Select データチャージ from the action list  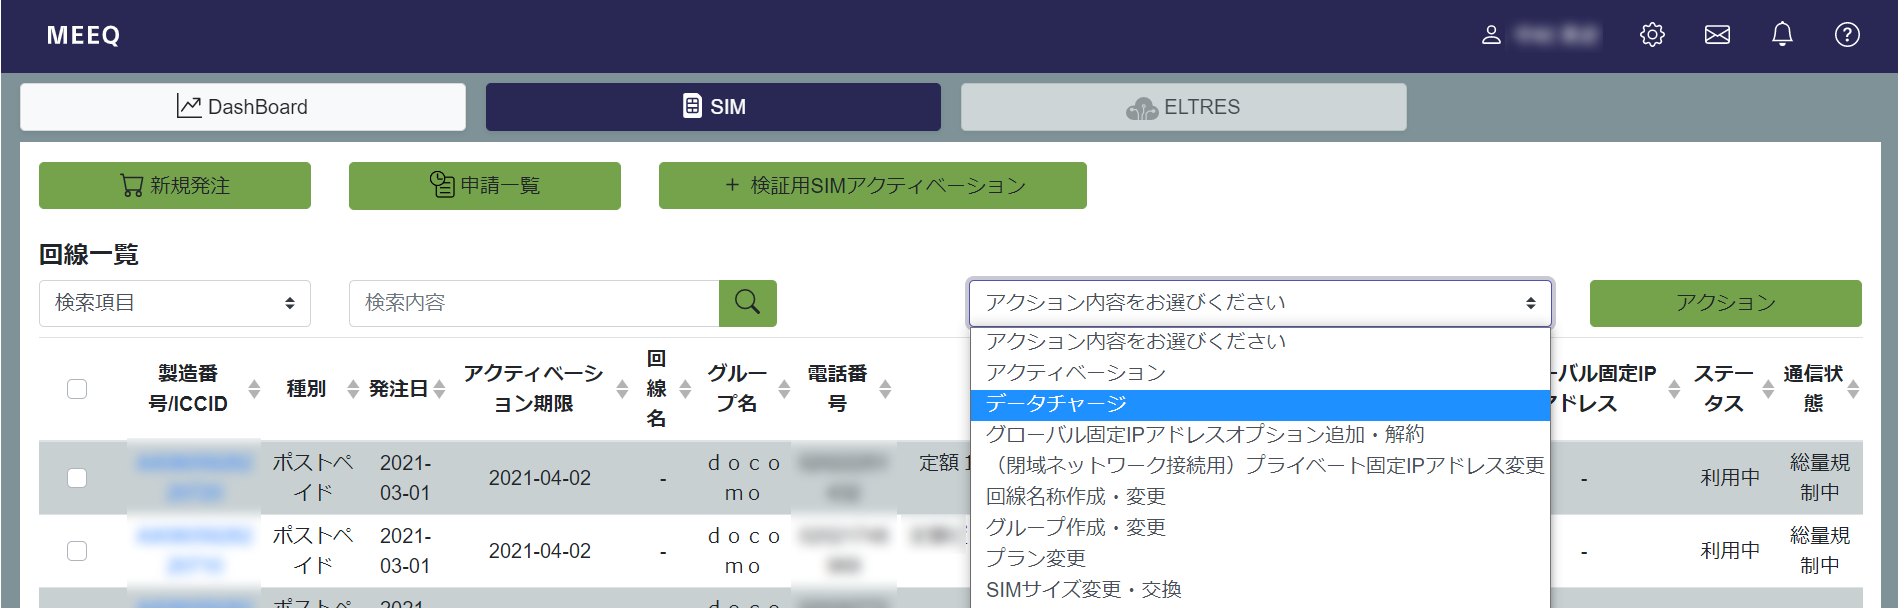tap(1260, 404)
